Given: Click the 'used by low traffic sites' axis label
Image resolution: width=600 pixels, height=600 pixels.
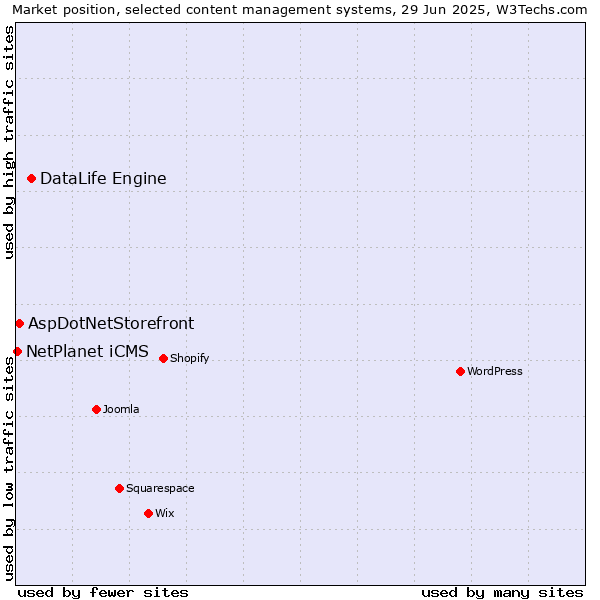Looking at the screenshot, I should point(8,469).
